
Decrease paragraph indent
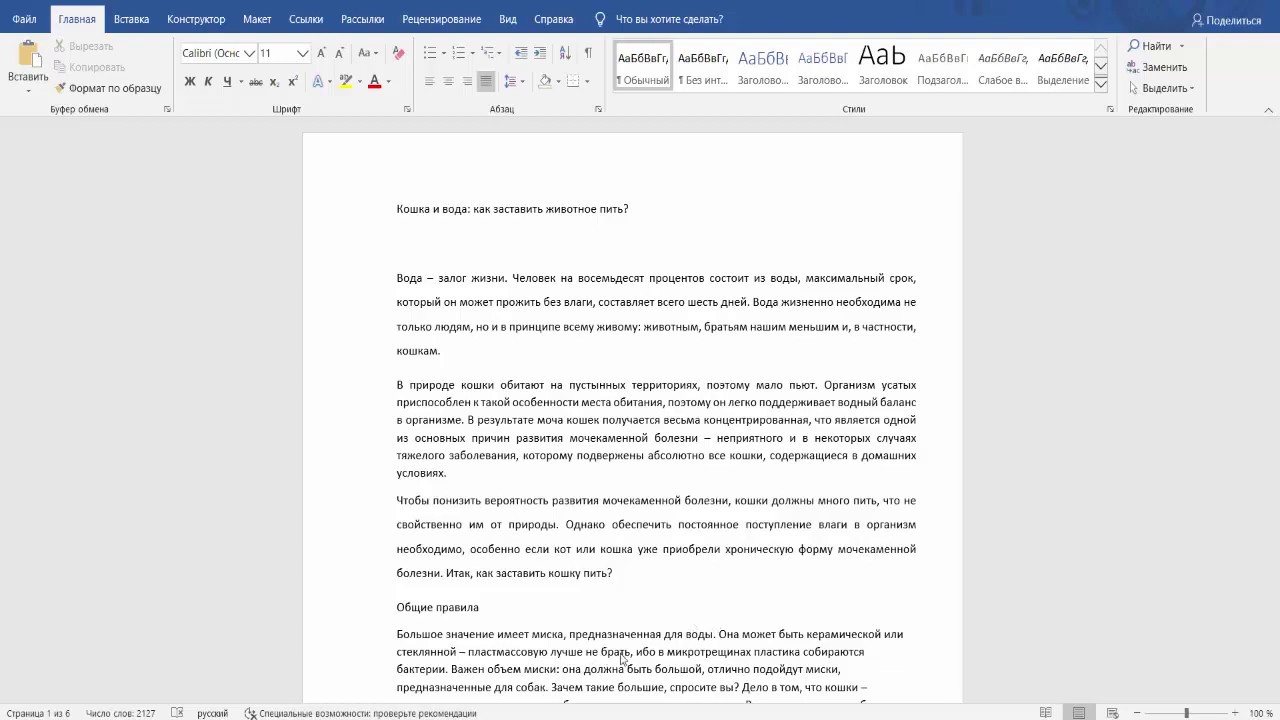pos(521,53)
